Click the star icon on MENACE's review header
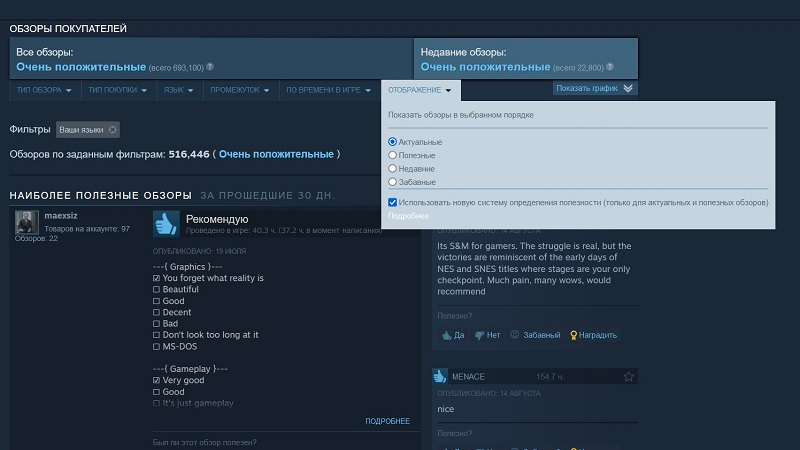 628,377
